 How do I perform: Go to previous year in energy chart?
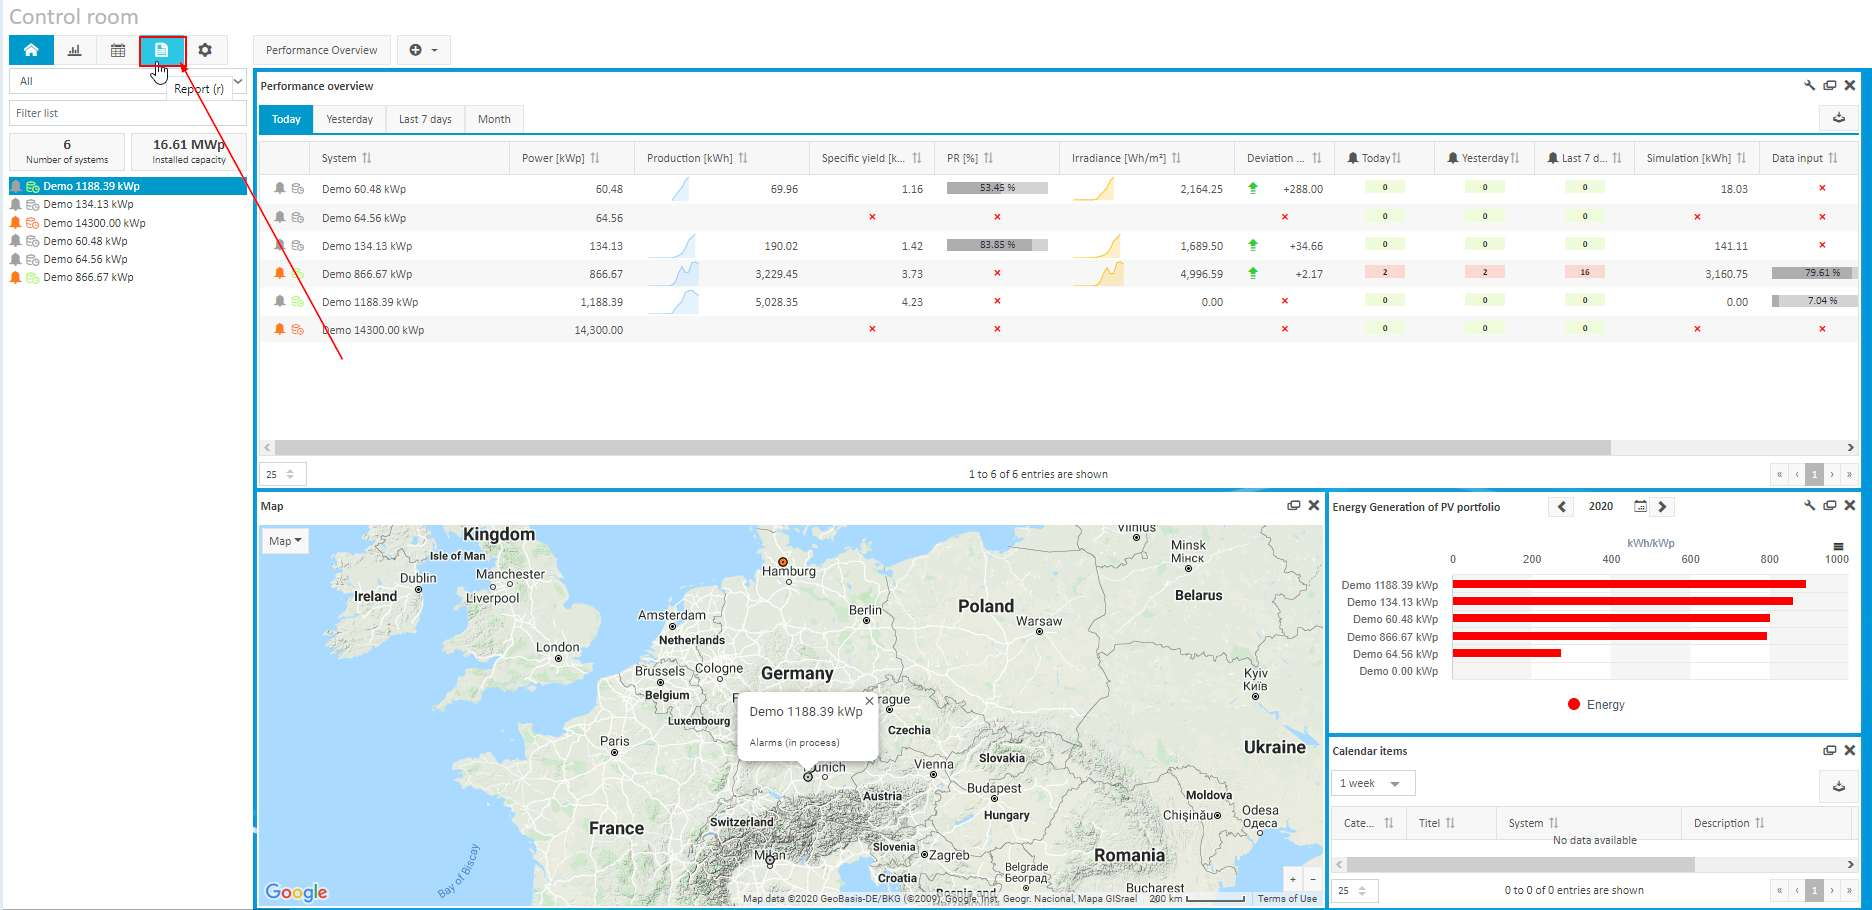point(1562,507)
